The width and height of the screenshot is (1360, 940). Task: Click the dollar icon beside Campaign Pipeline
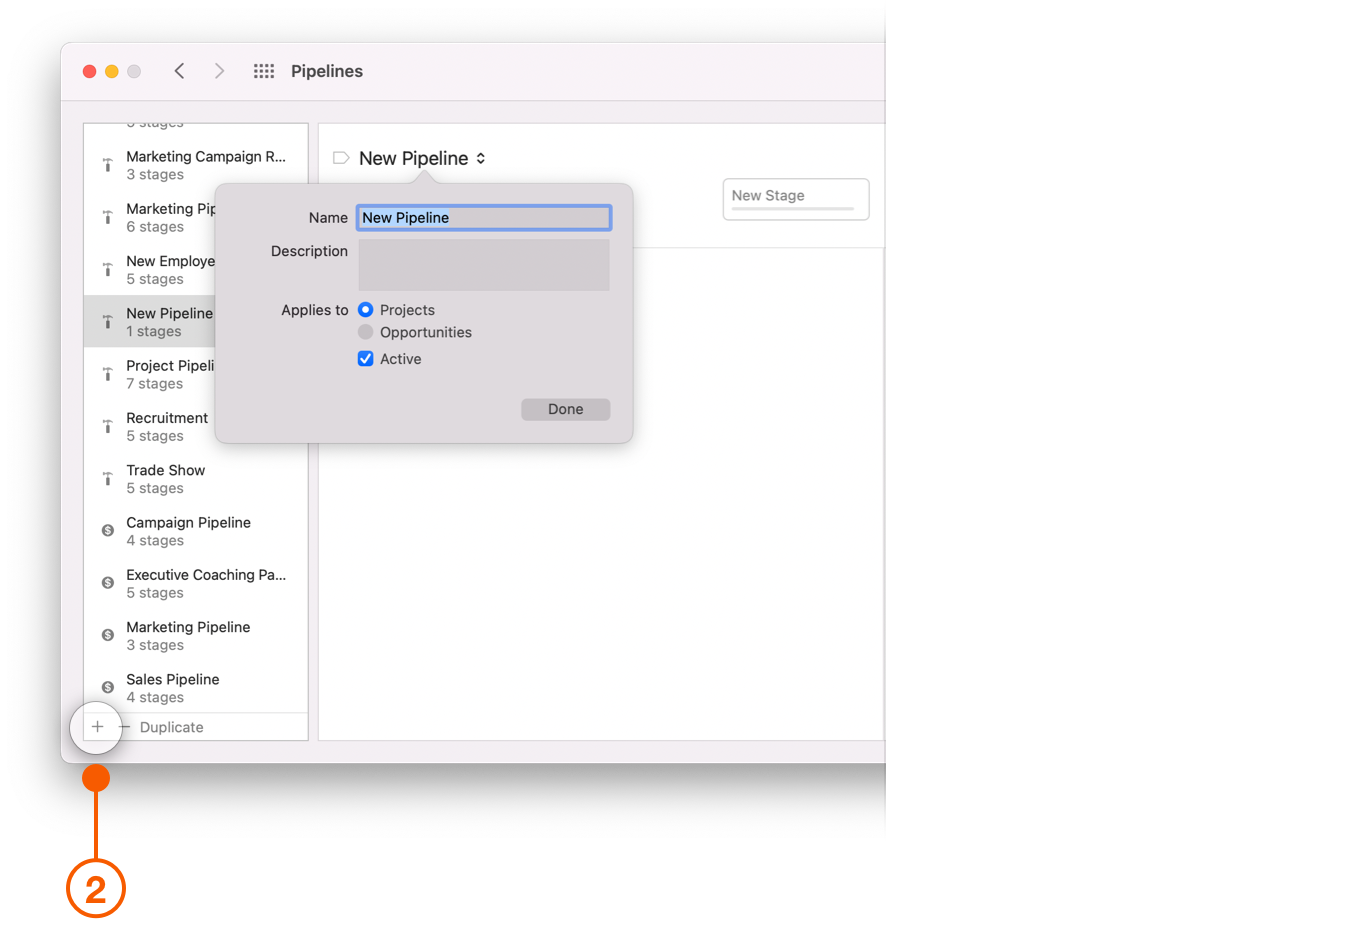(107, 530)
